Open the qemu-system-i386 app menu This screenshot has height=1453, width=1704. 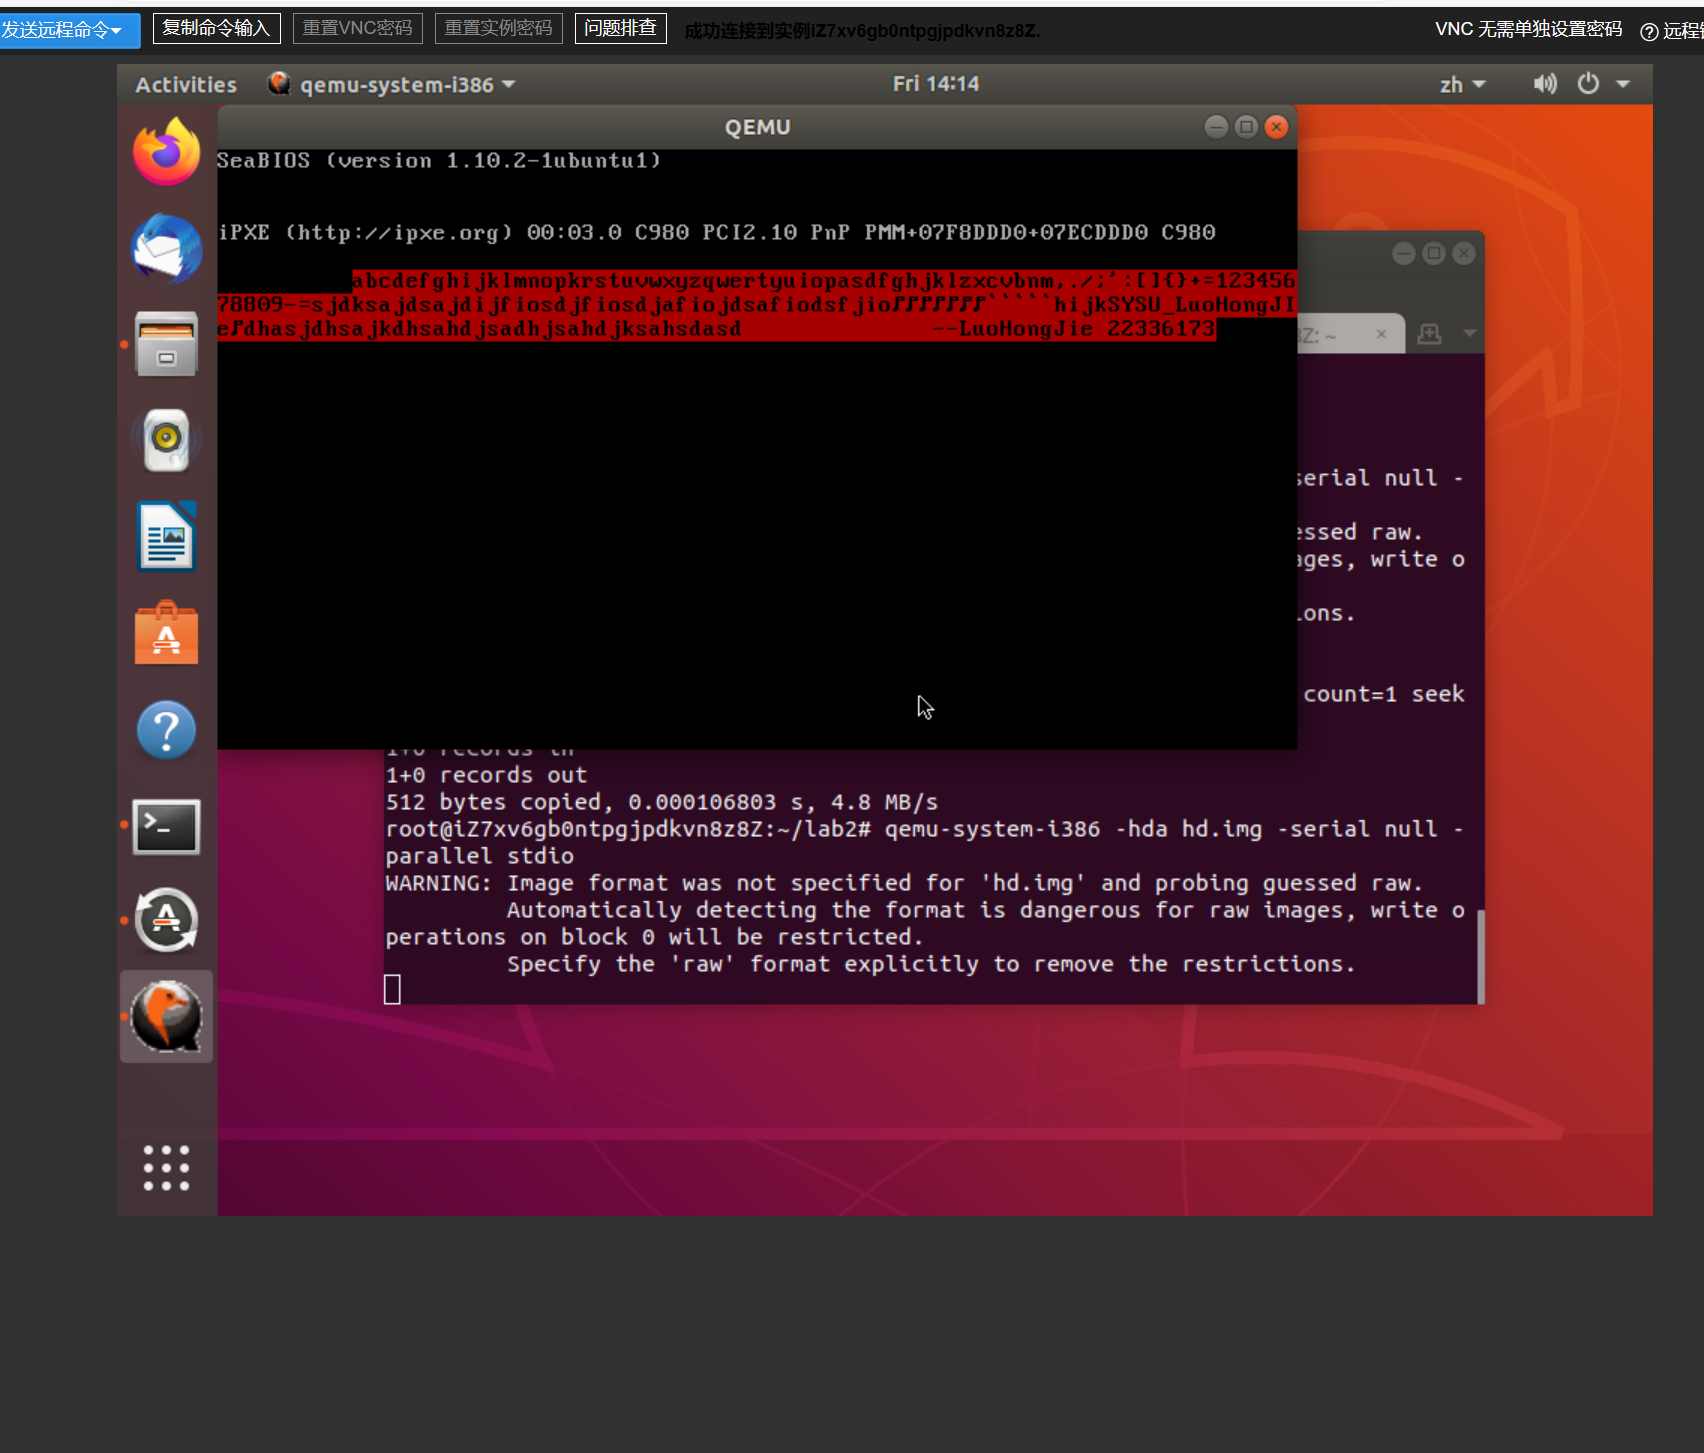(392, 85)
